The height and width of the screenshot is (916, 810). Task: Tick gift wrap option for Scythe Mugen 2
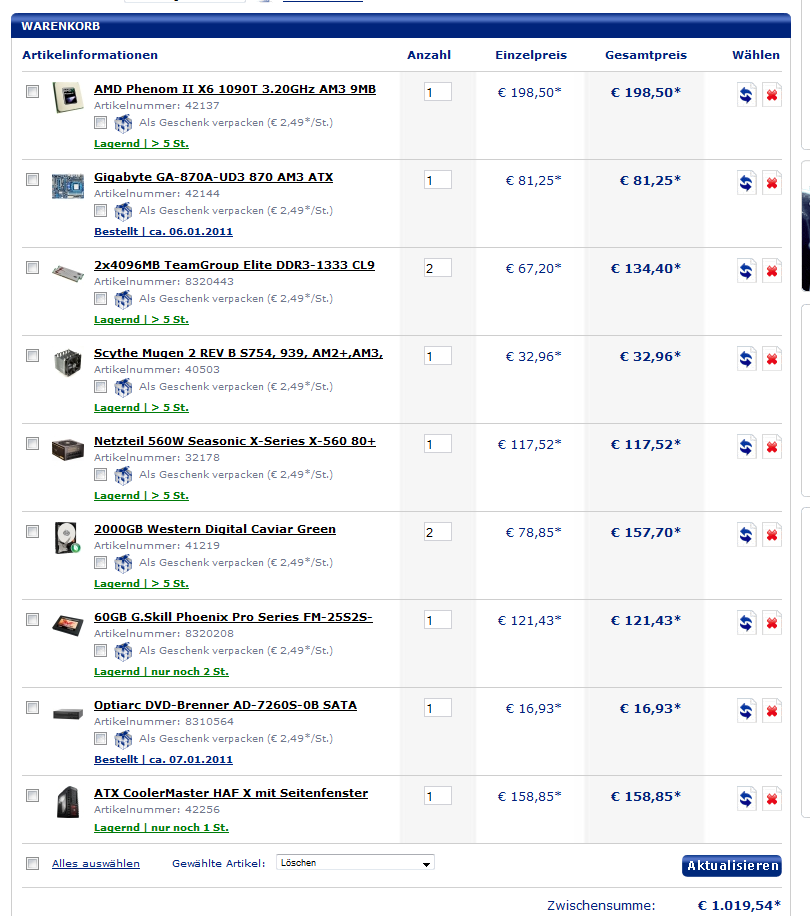pos(100,387)
